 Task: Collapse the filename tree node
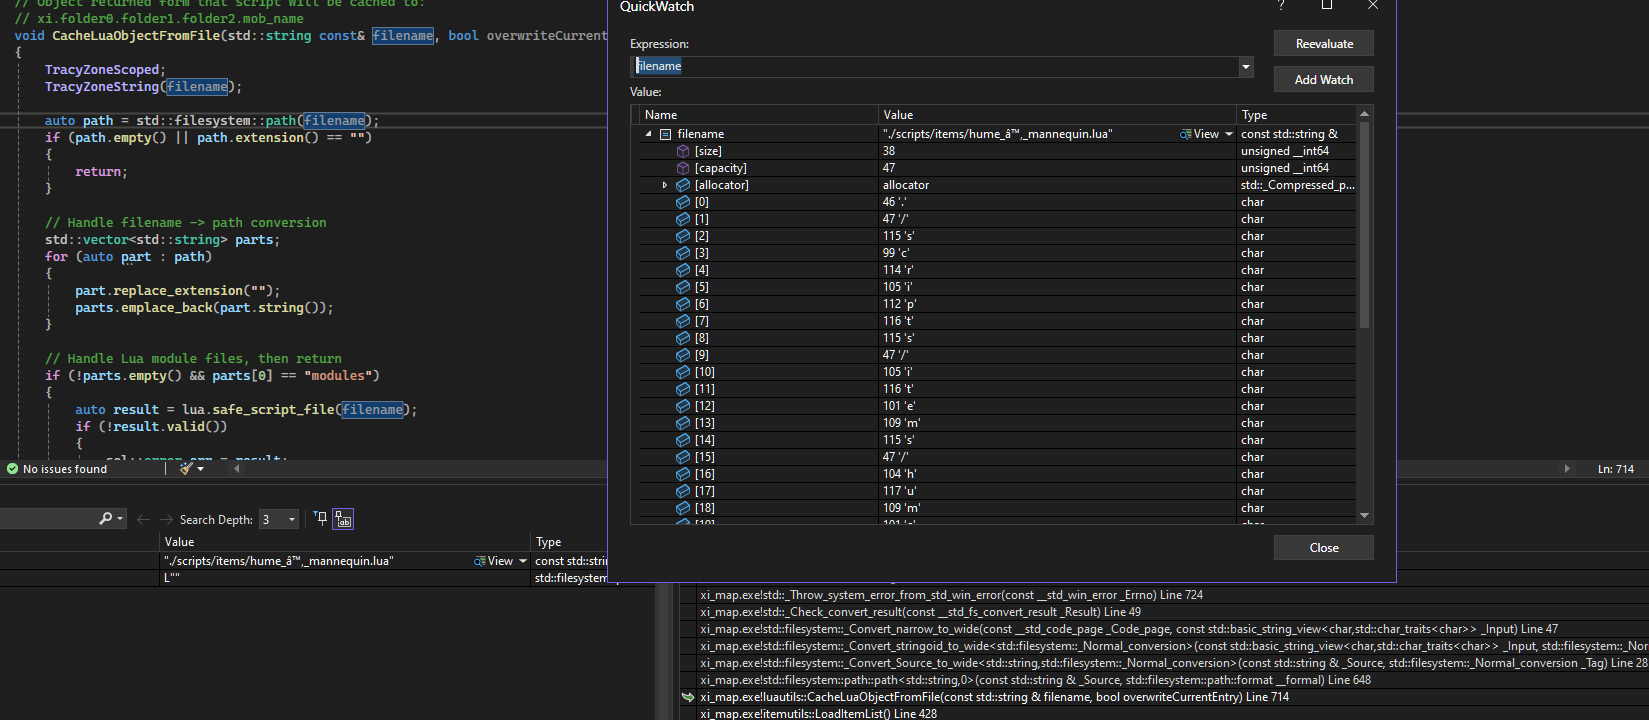(x=648, y=134)
